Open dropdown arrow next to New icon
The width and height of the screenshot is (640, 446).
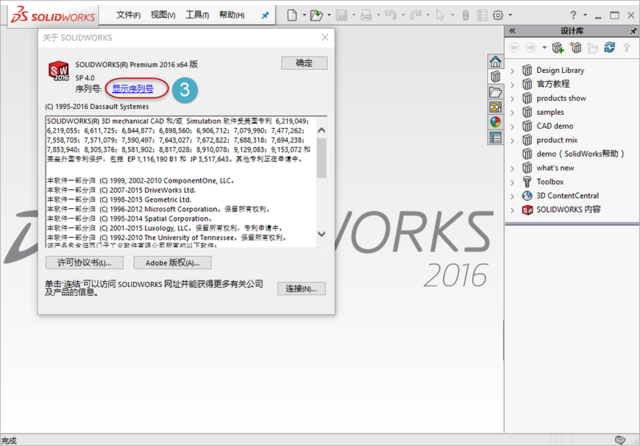coord(304,15)
